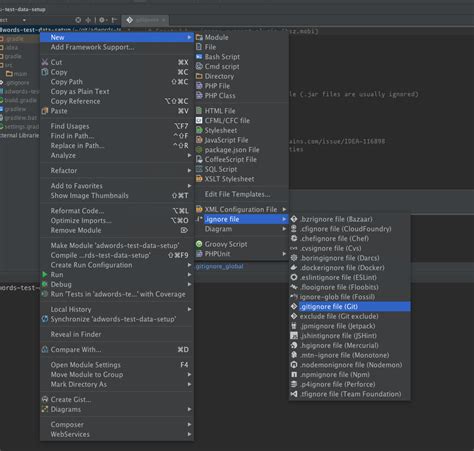Open the .gitignore_global link

219,266
